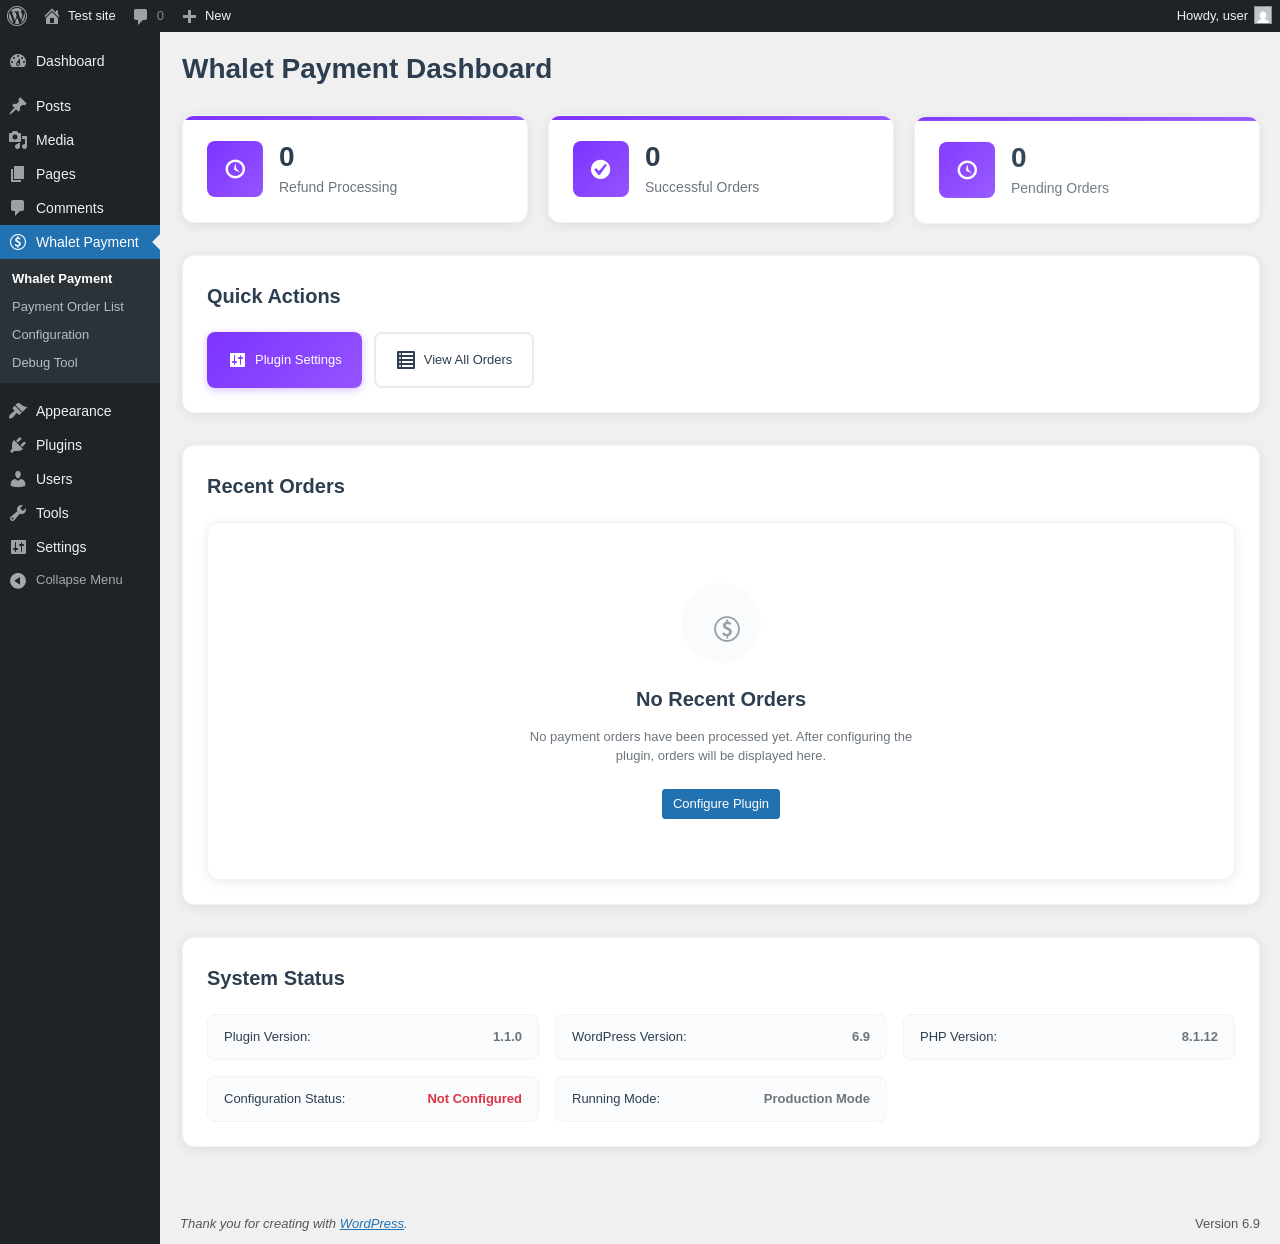Click the Media icon in sidebar
1280x1244 pixels.
[x=18, y=140]
